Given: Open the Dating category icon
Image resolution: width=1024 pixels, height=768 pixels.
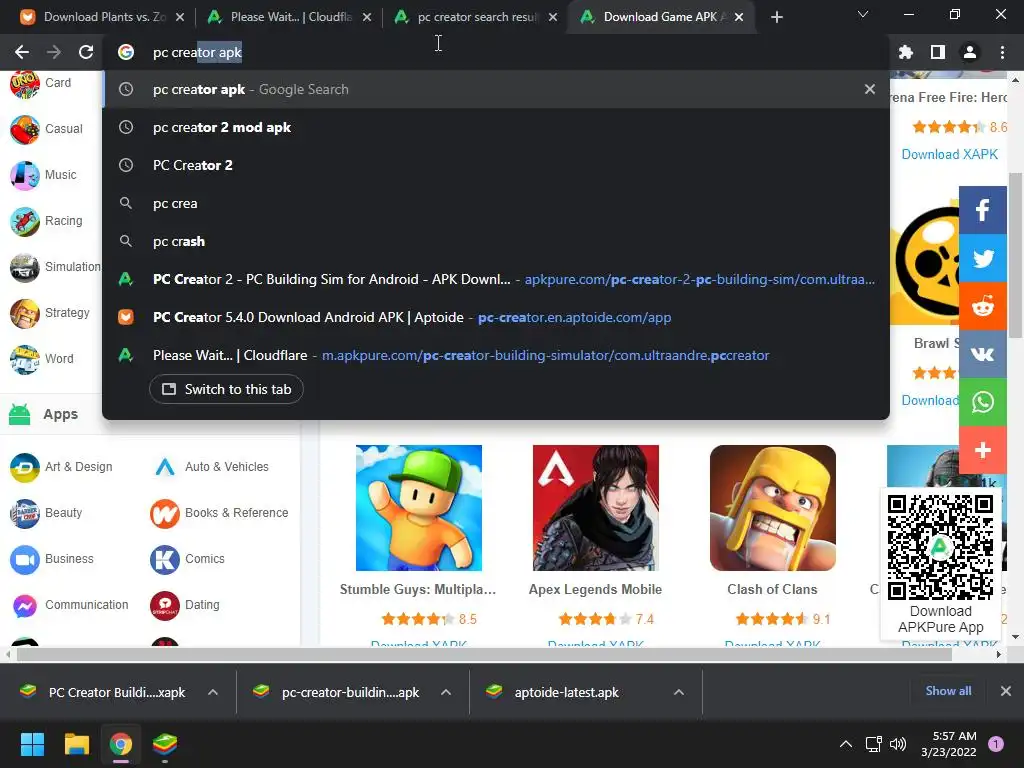Looking at the screenshot, I should click(165, 605).
